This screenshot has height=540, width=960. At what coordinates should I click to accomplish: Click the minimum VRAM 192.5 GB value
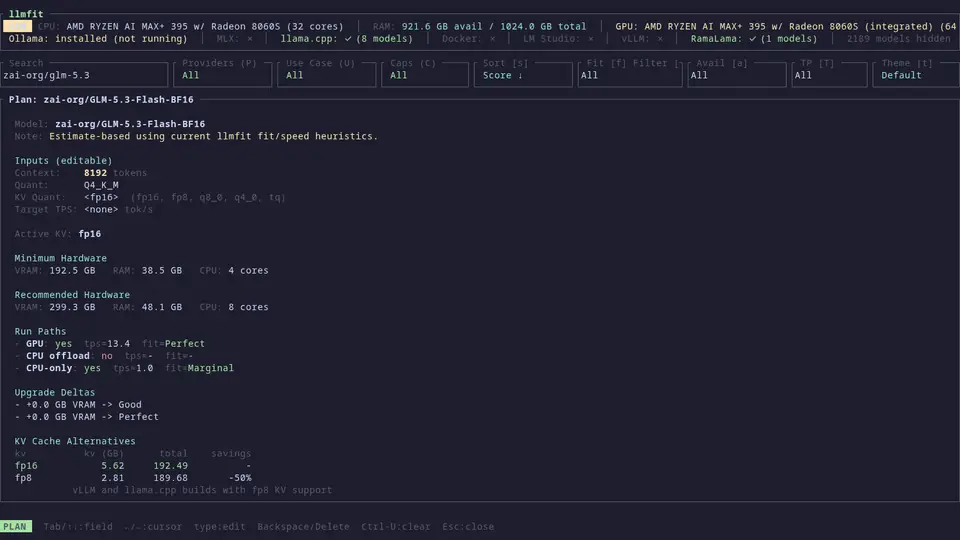72,271
